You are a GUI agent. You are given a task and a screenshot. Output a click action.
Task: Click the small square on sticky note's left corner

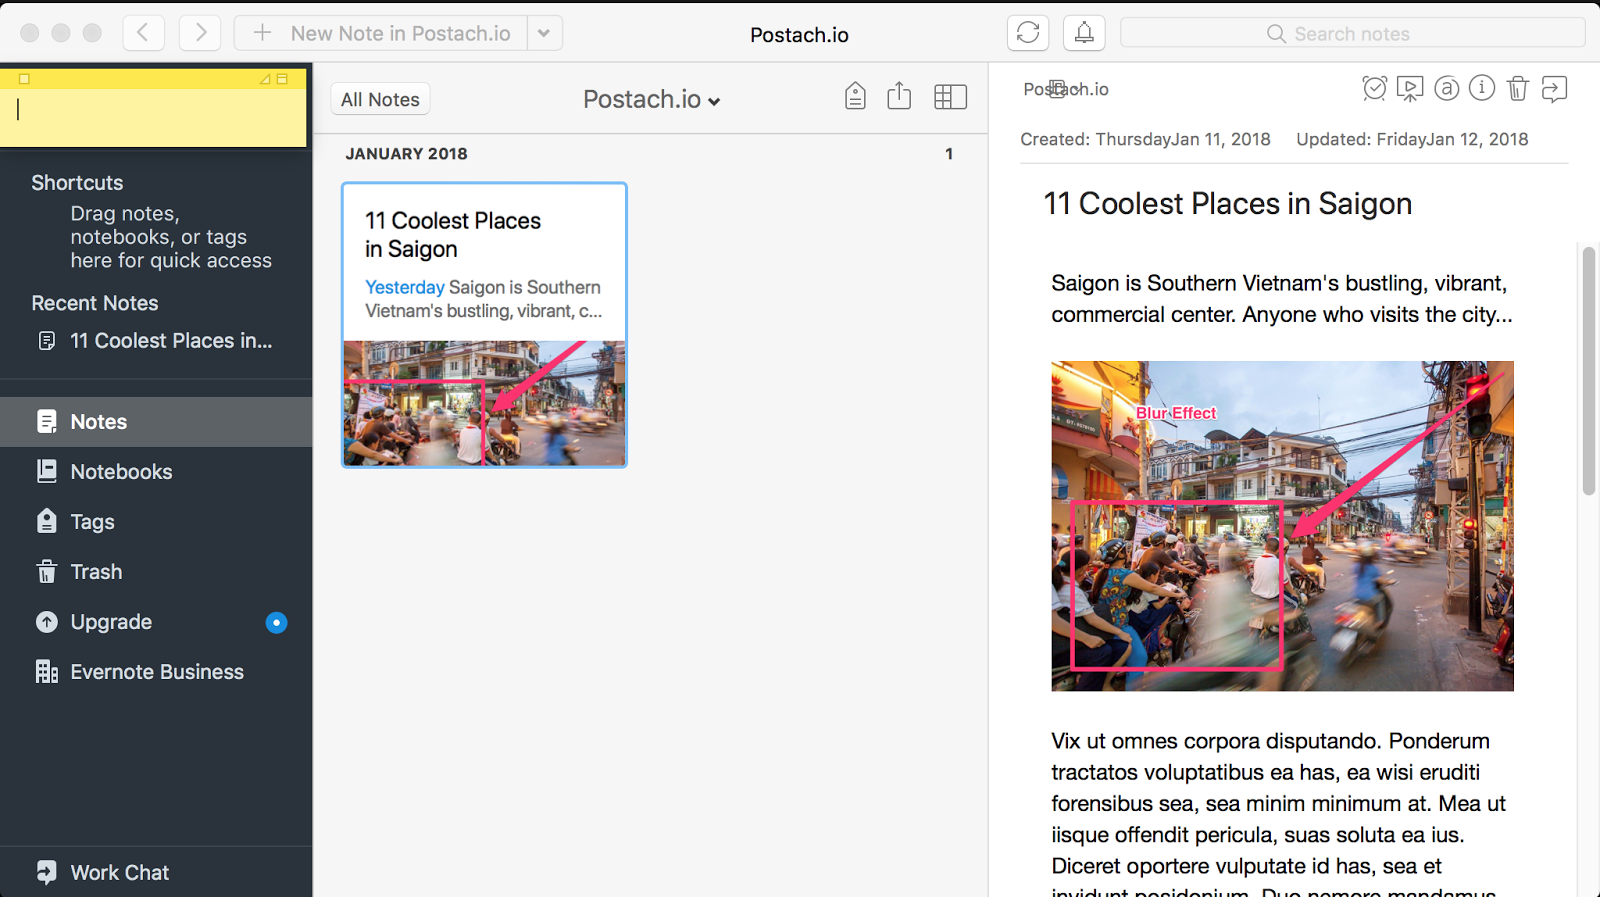click(25, 78)
